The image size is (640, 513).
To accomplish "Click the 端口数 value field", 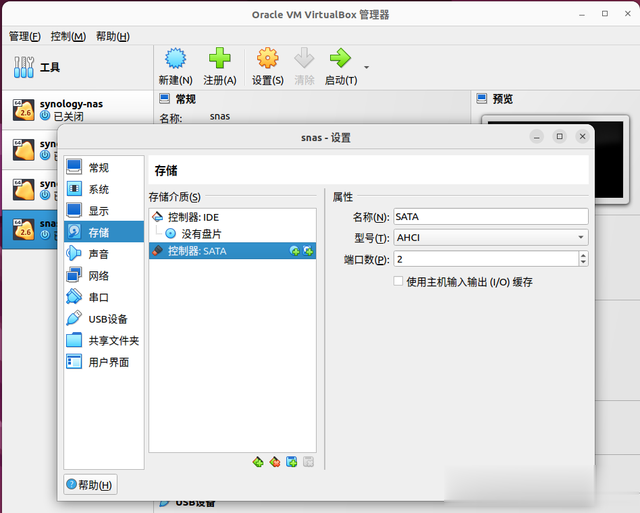I will click(486, 259).
